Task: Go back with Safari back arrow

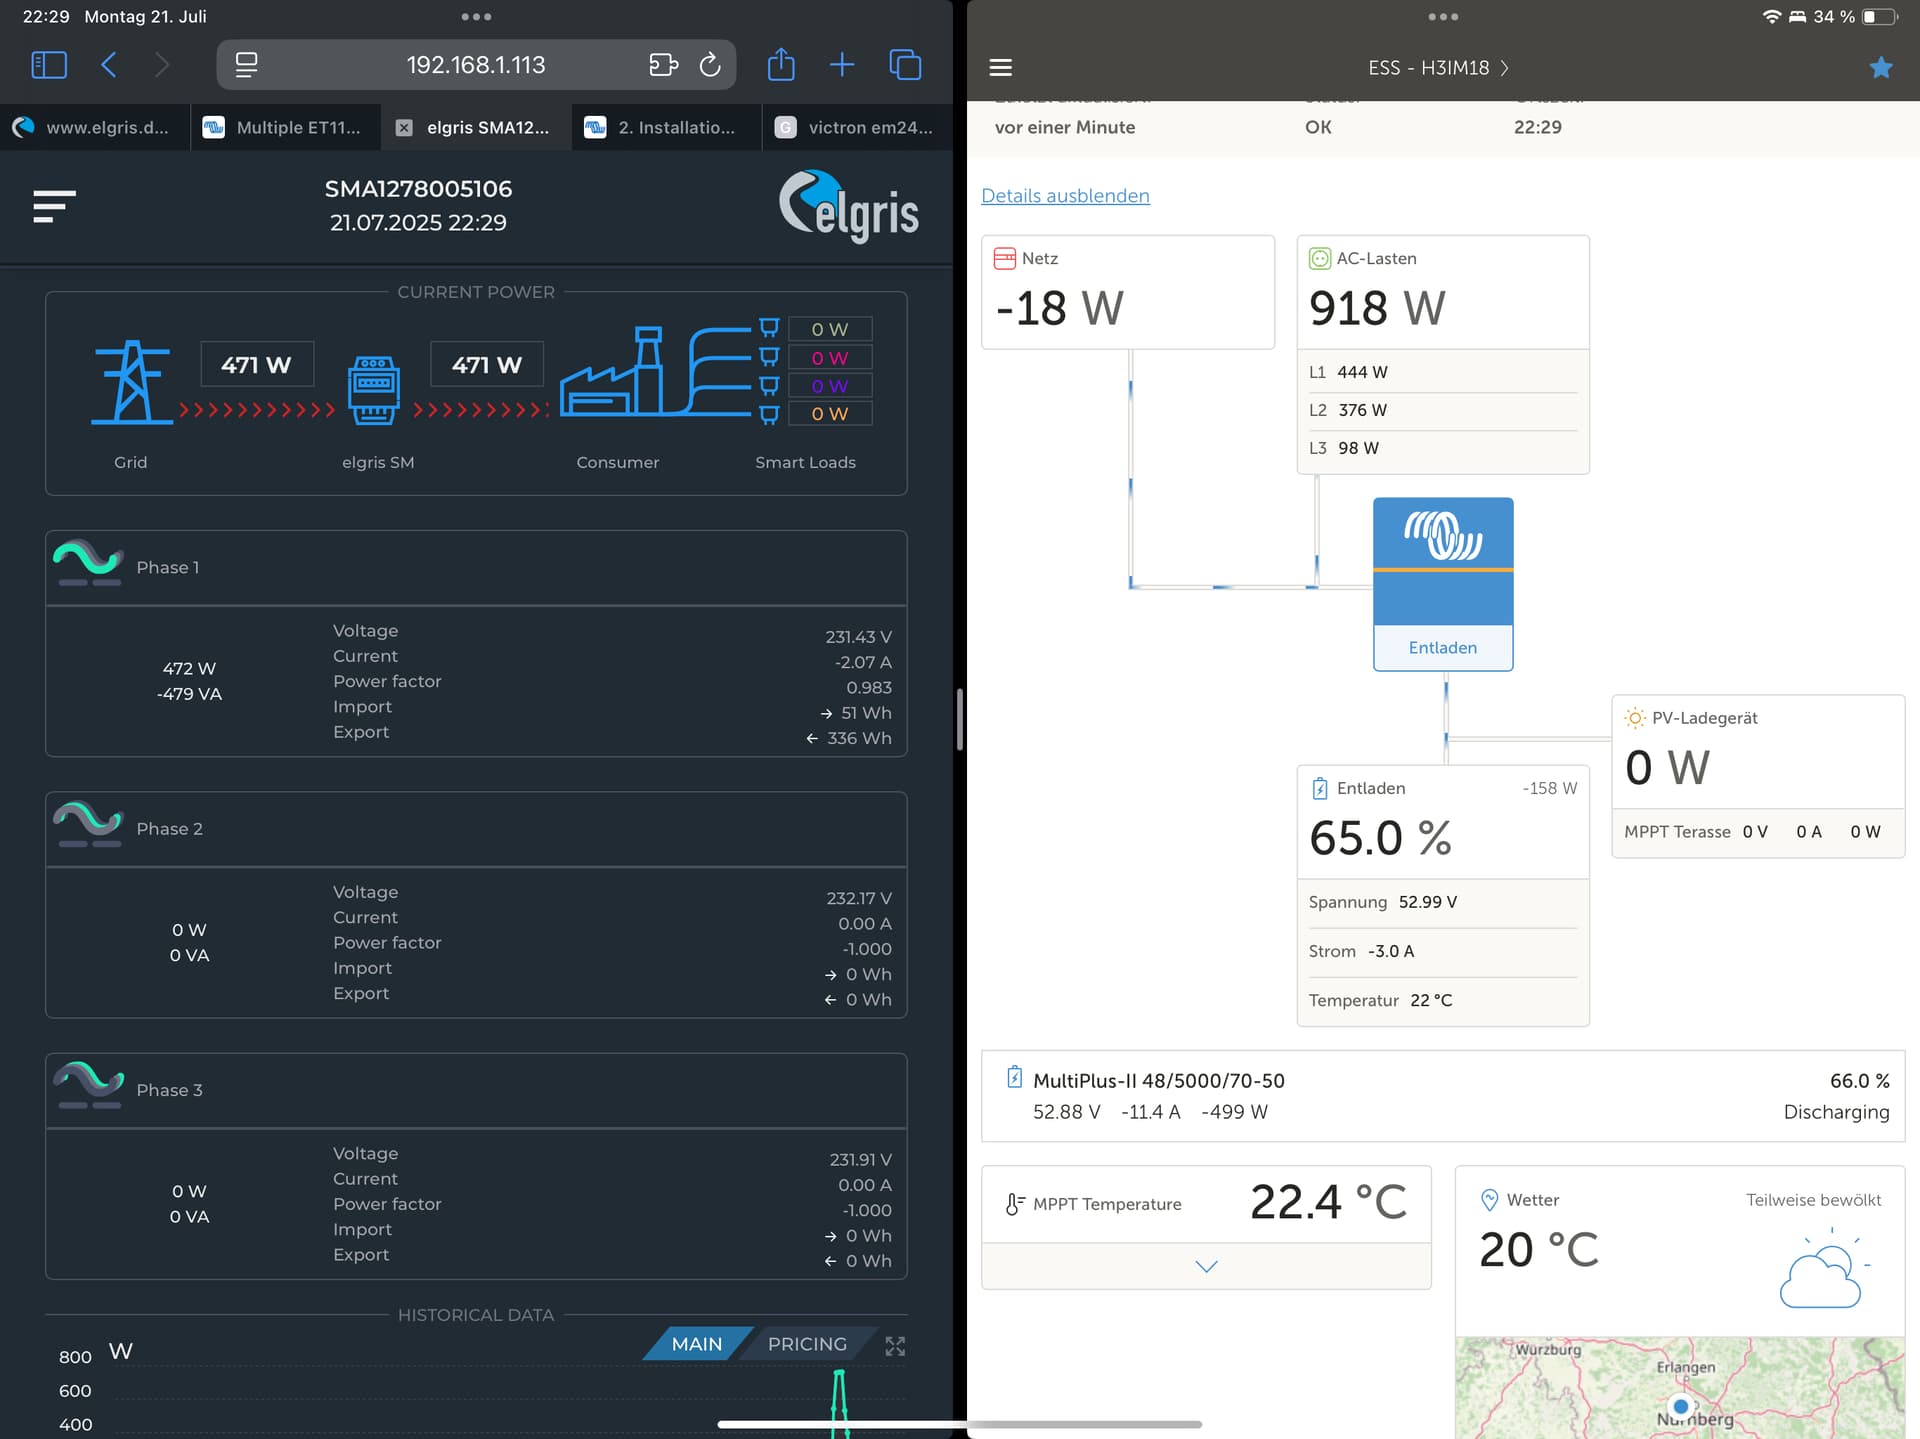Action: point(109,65)
